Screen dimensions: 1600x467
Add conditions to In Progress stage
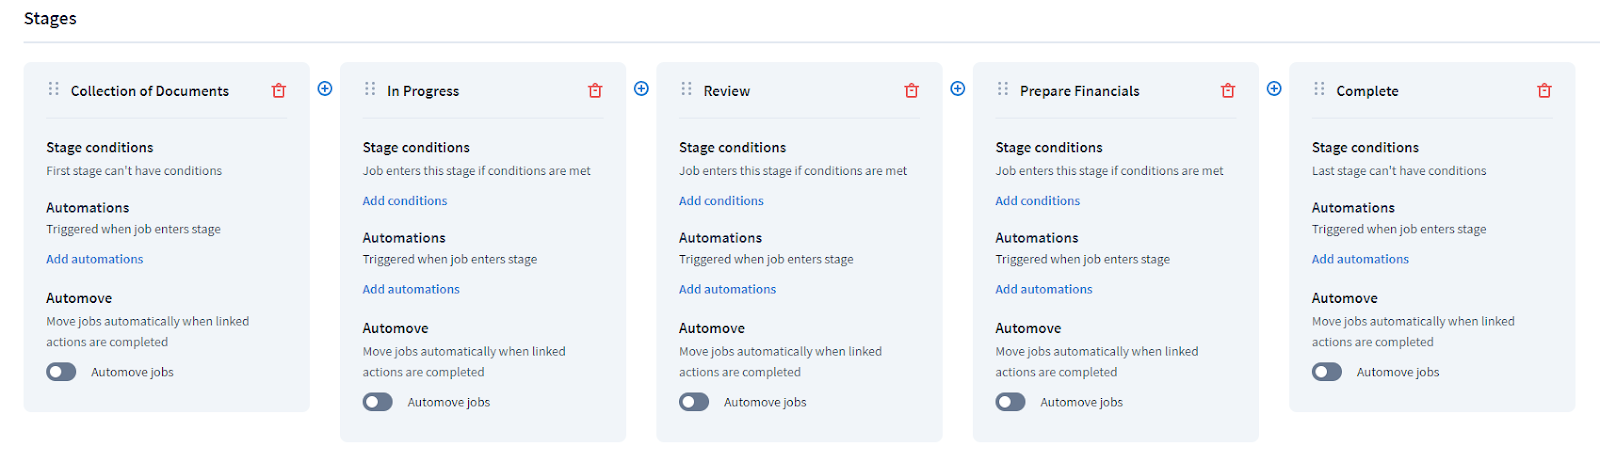(405, 201)
